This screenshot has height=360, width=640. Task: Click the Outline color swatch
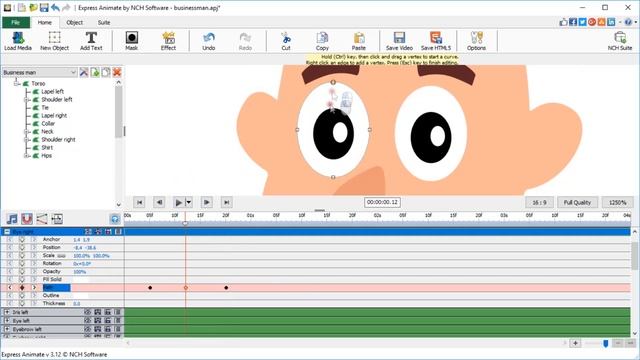[x=81, y=296]
